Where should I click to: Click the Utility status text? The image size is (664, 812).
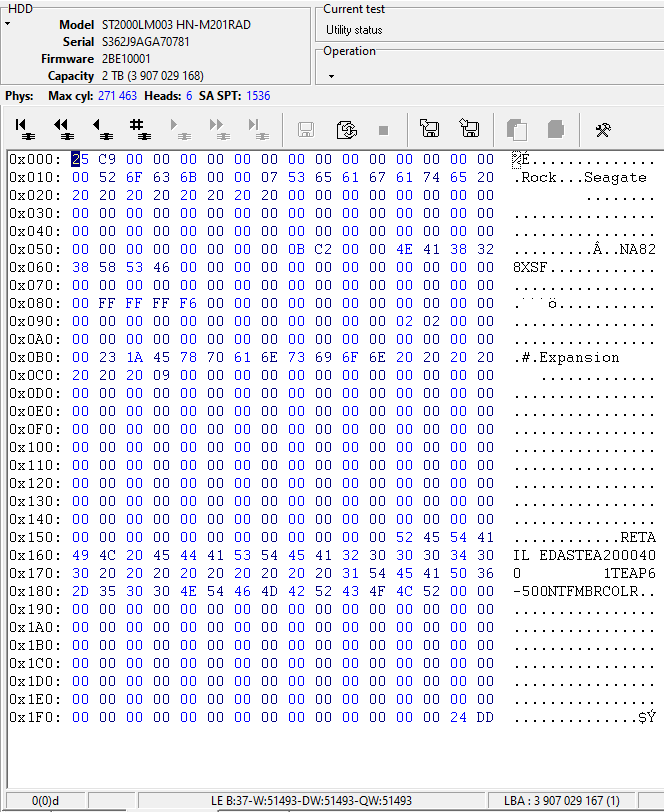tap(354, 30)
